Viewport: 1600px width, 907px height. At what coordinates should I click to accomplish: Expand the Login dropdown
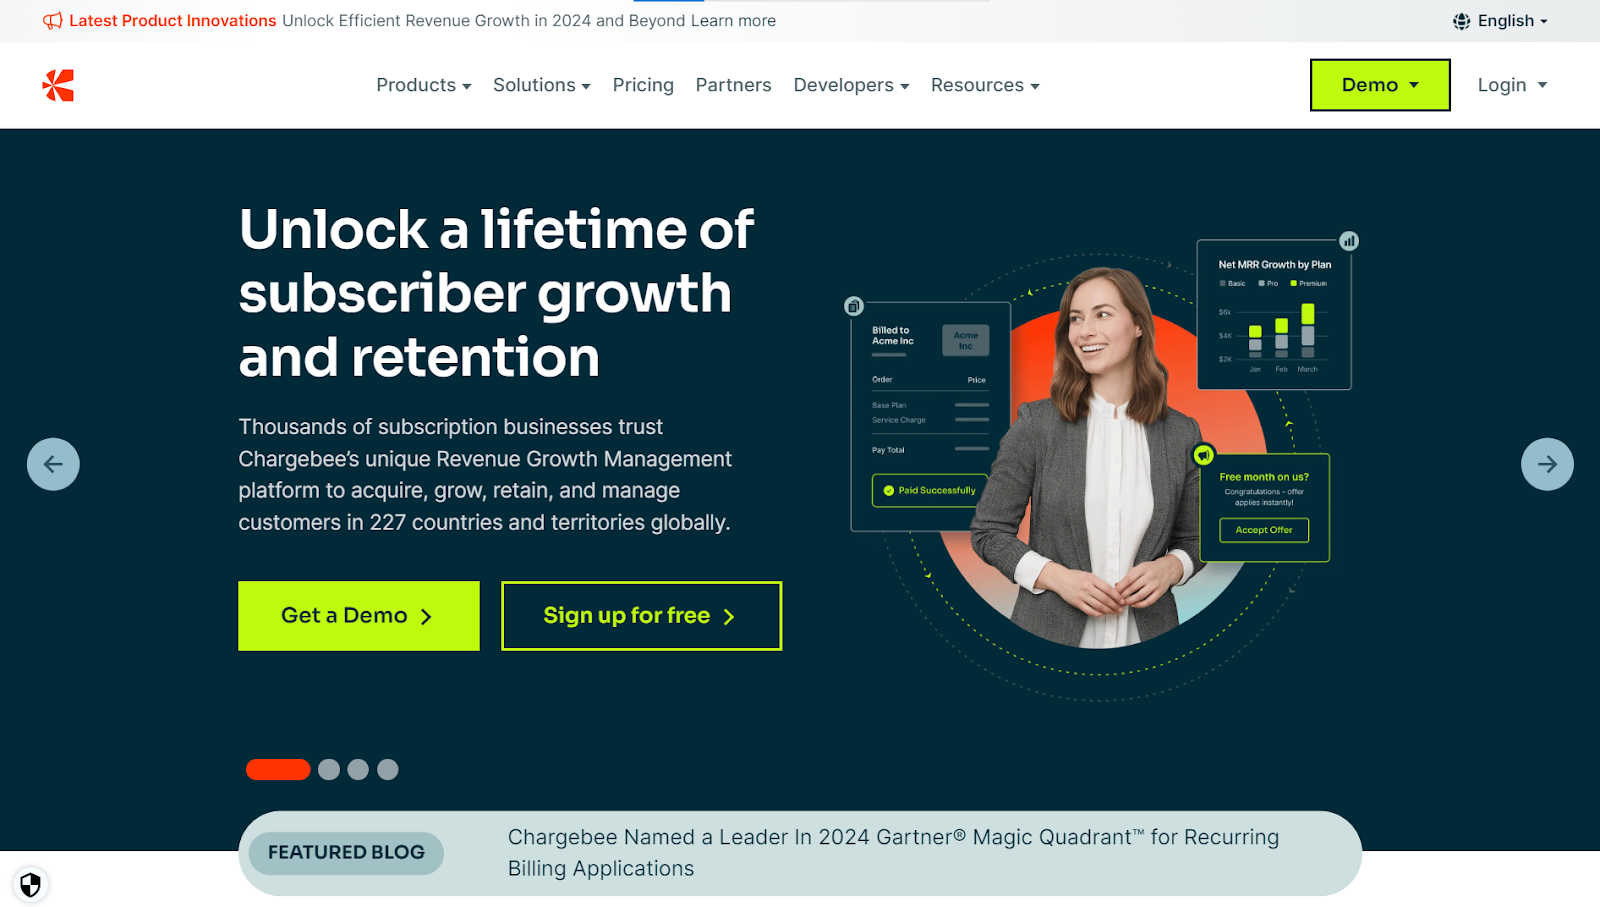click(1512, 85)
